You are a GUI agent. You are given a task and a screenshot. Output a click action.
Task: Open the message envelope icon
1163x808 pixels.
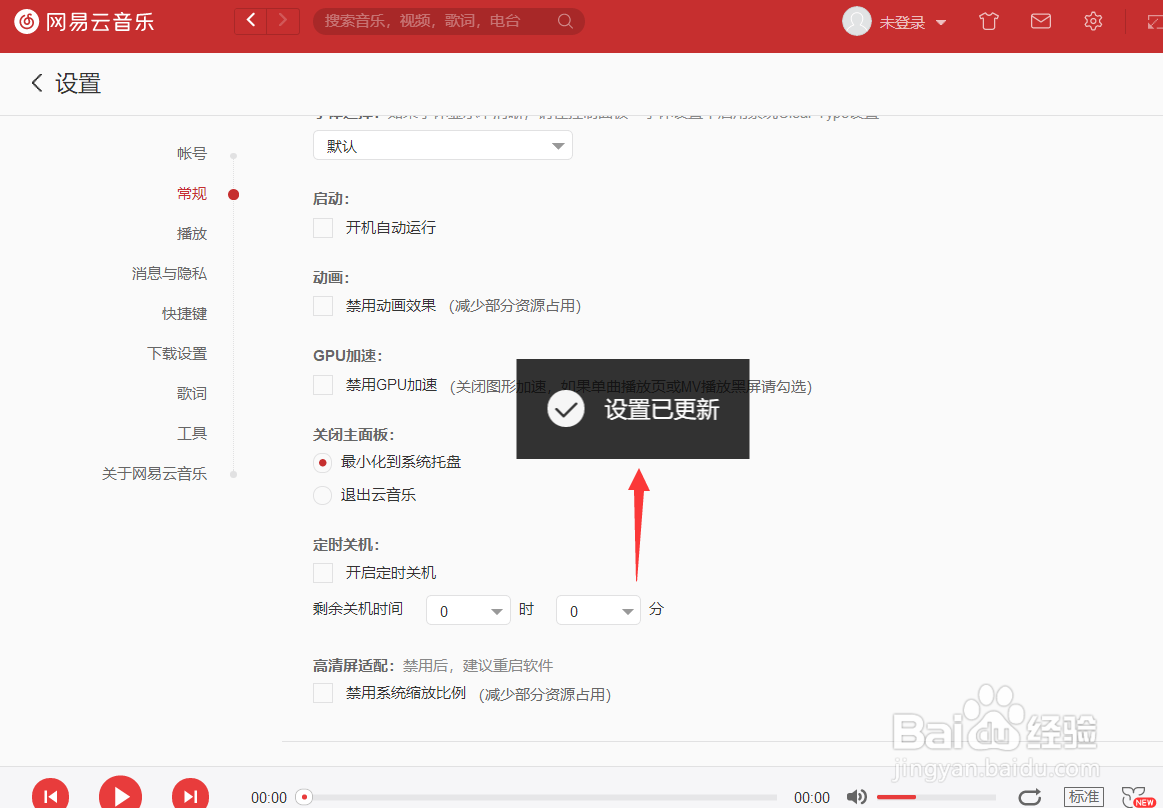(x=1040, y=20)
